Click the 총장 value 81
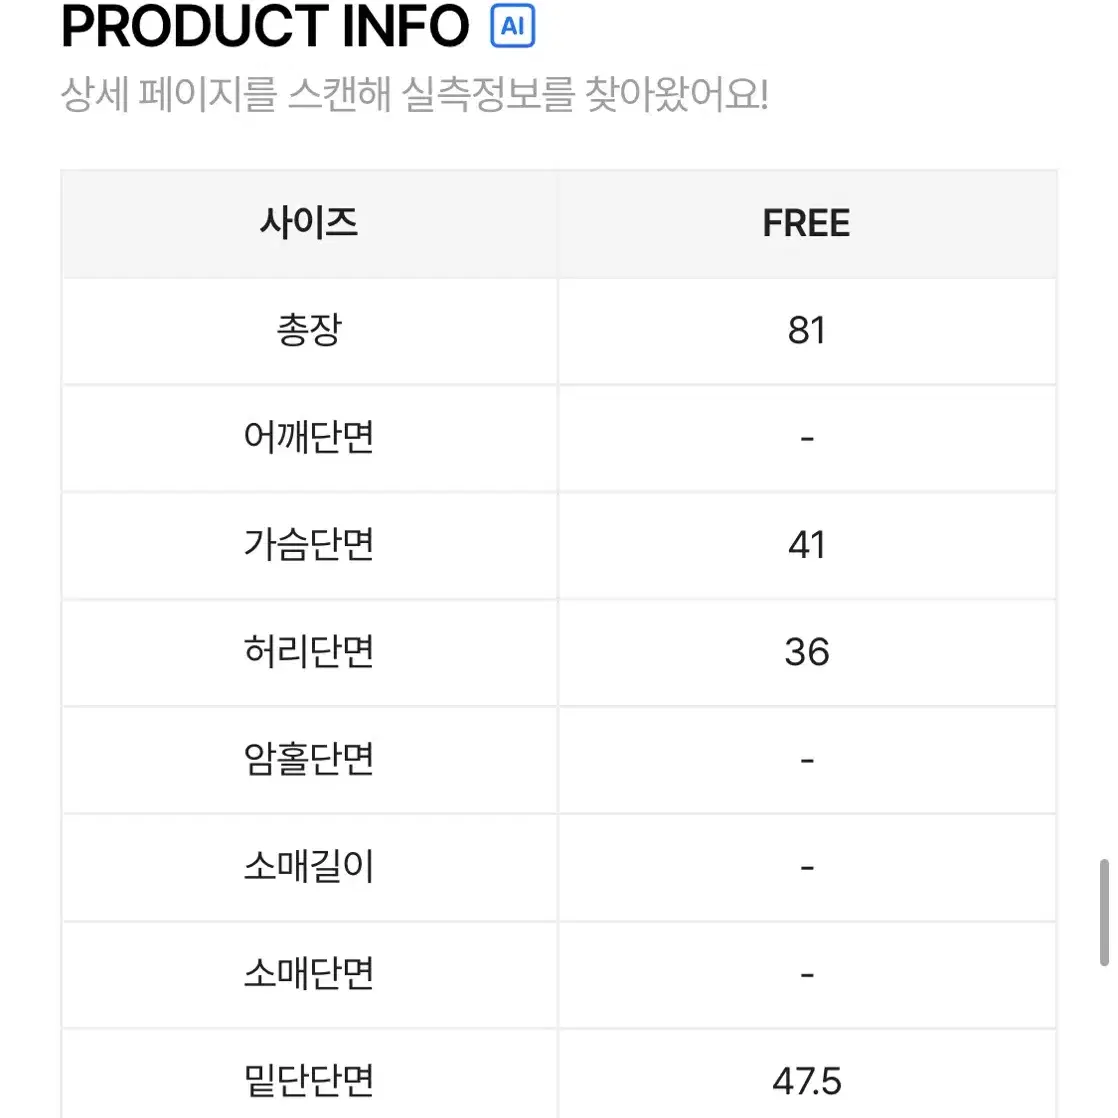The height and width of the screenshot is (1118, 1118). pos(806,330)
